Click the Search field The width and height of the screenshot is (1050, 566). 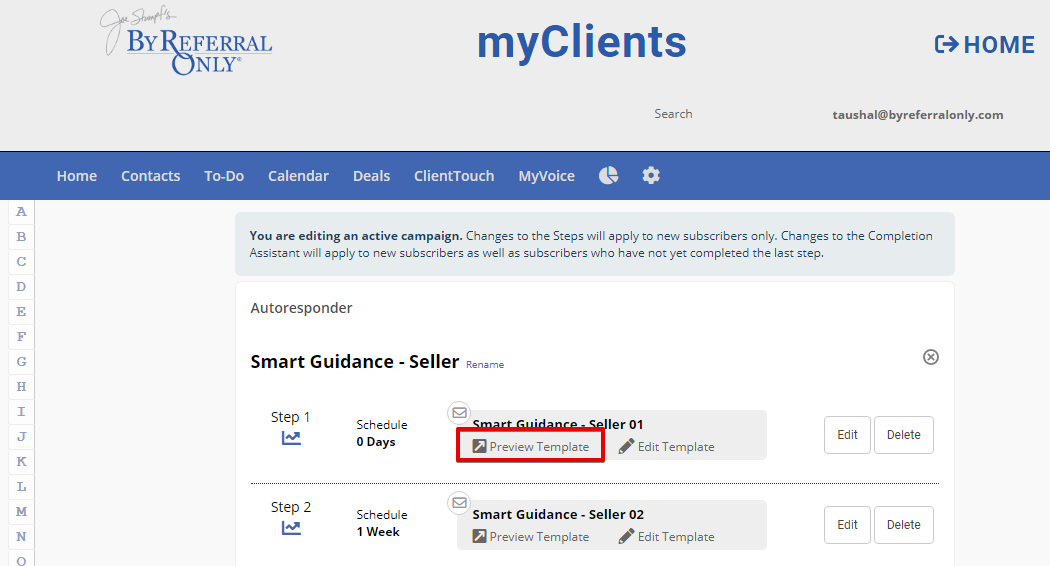673,114
